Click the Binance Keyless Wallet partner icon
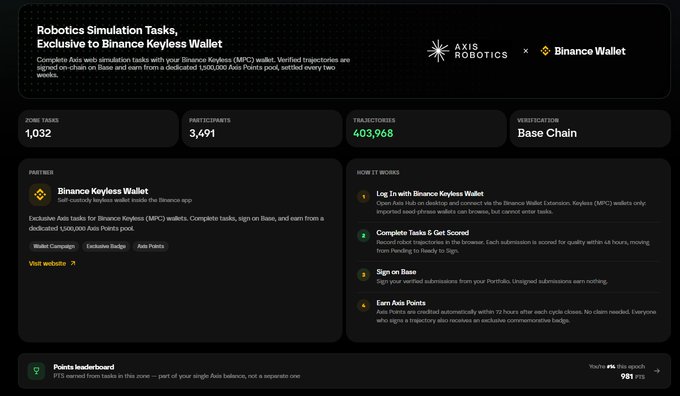Image resolution: width=680 pixels, height=396 pixels. pos(40,194)
